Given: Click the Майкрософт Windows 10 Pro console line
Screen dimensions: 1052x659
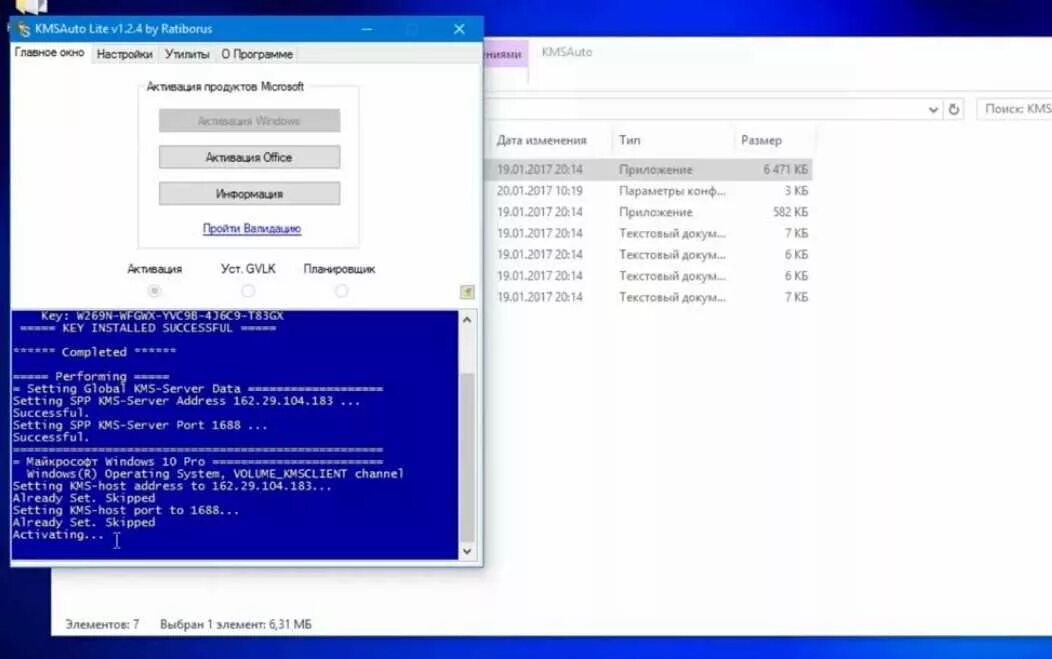Looking at the screenshot, I should (198, 462).
